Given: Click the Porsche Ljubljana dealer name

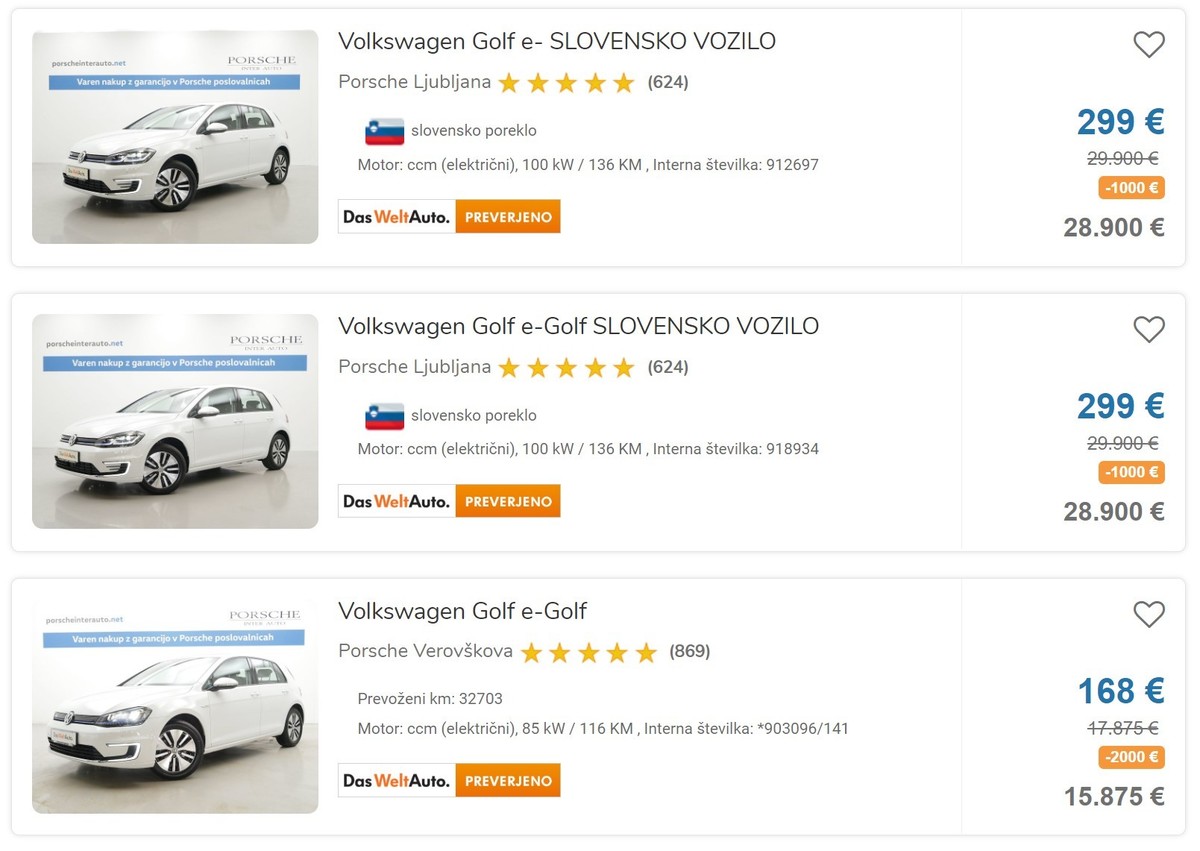Looking at the screenshot, I should [x=413, y=82].
